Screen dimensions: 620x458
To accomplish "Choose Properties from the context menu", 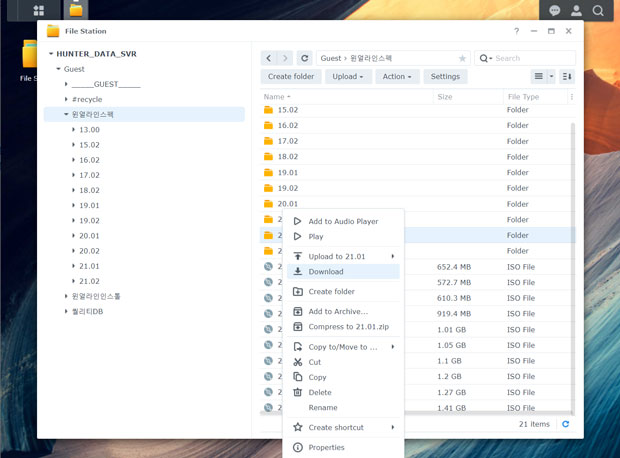I will [x=343, y=447].
